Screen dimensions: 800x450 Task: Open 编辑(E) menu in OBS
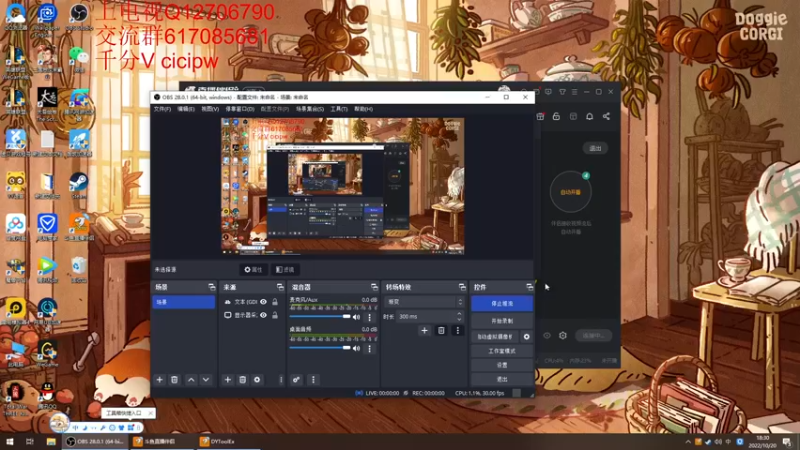(186, 109)
